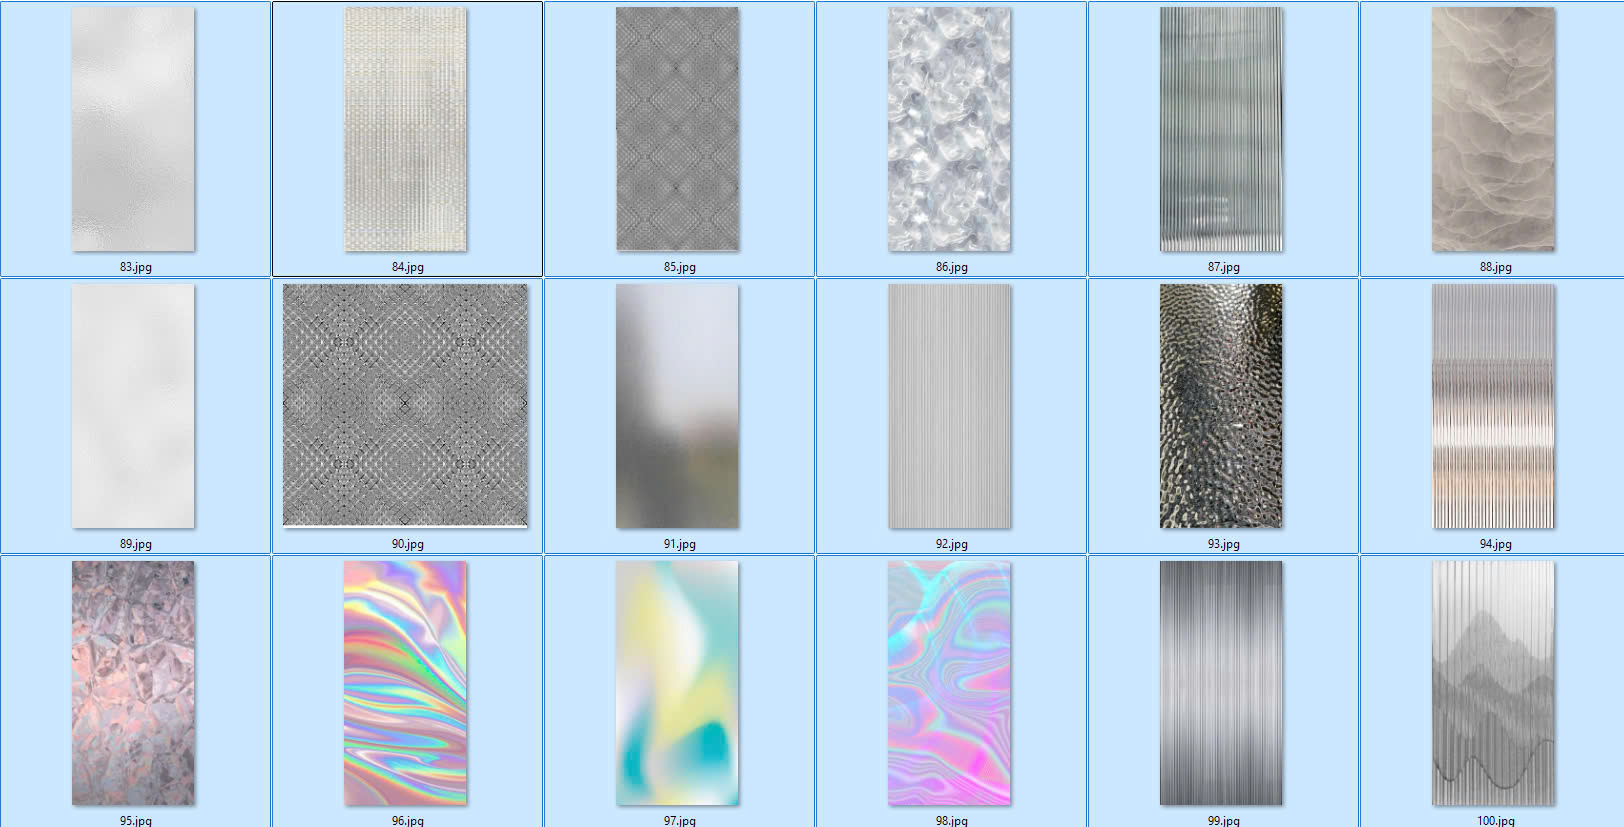The image size is (1624, 827).
Task: Select the pink crumpled foil 95.jpg
Action: coord(133,683)
